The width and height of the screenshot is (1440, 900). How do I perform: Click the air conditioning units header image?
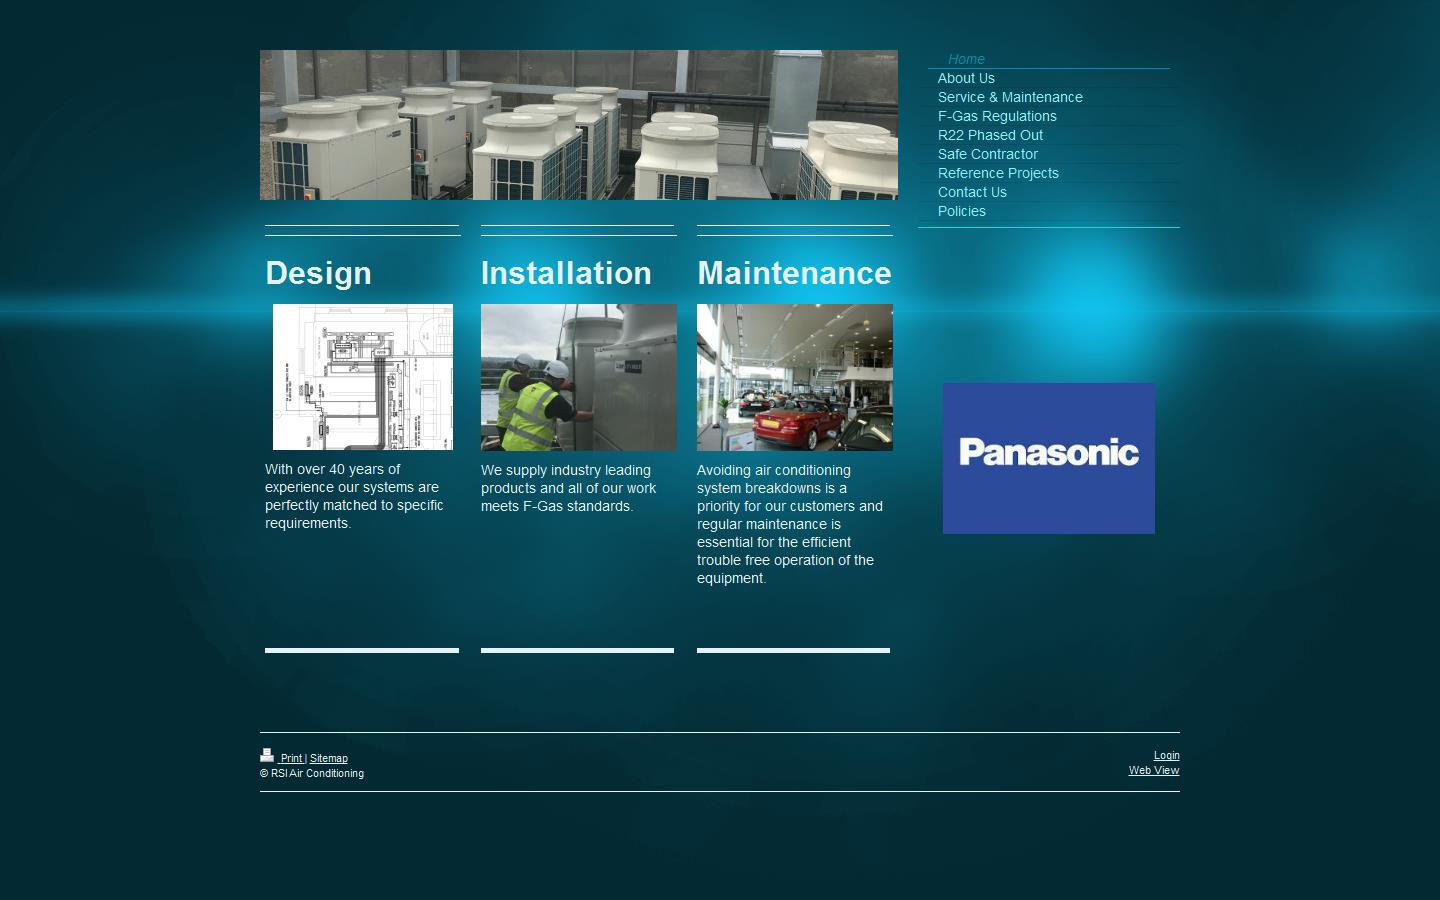[x=578, y=124]
